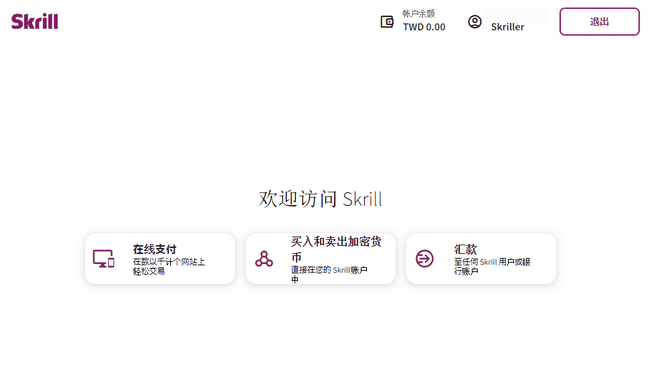Click the 欢迎访问 Skrill heading
Screen dimensions: 650x384
point(320,199)
